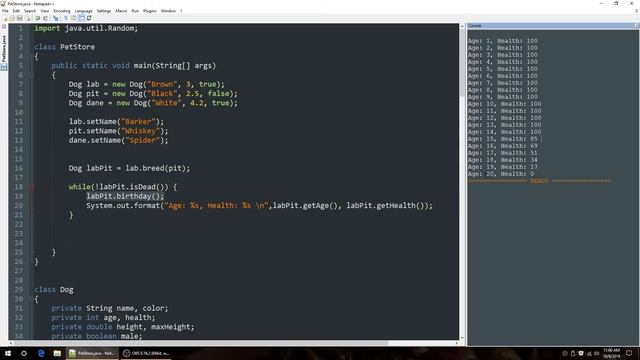This screenshot has width=640, height=360.
Task: Open the Encoding menu
Action: point(62,11)
